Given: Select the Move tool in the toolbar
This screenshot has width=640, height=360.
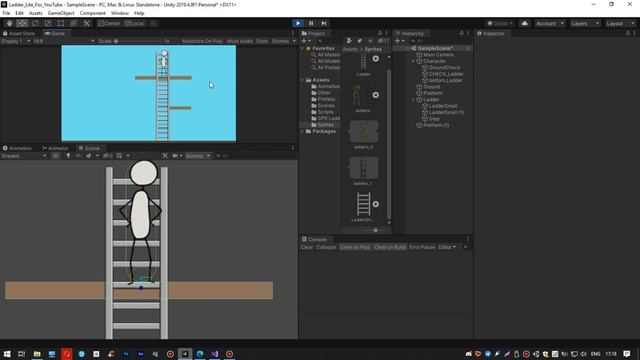Looking at the screenshot, I should (x=22, y=23).
